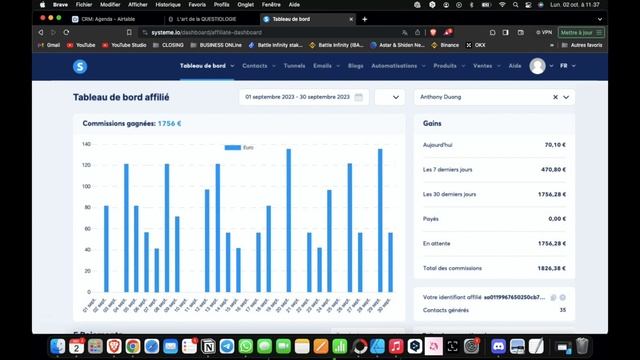Click the Brave Shields lion icon
The image size is (640, 360).
click(433, 32)
